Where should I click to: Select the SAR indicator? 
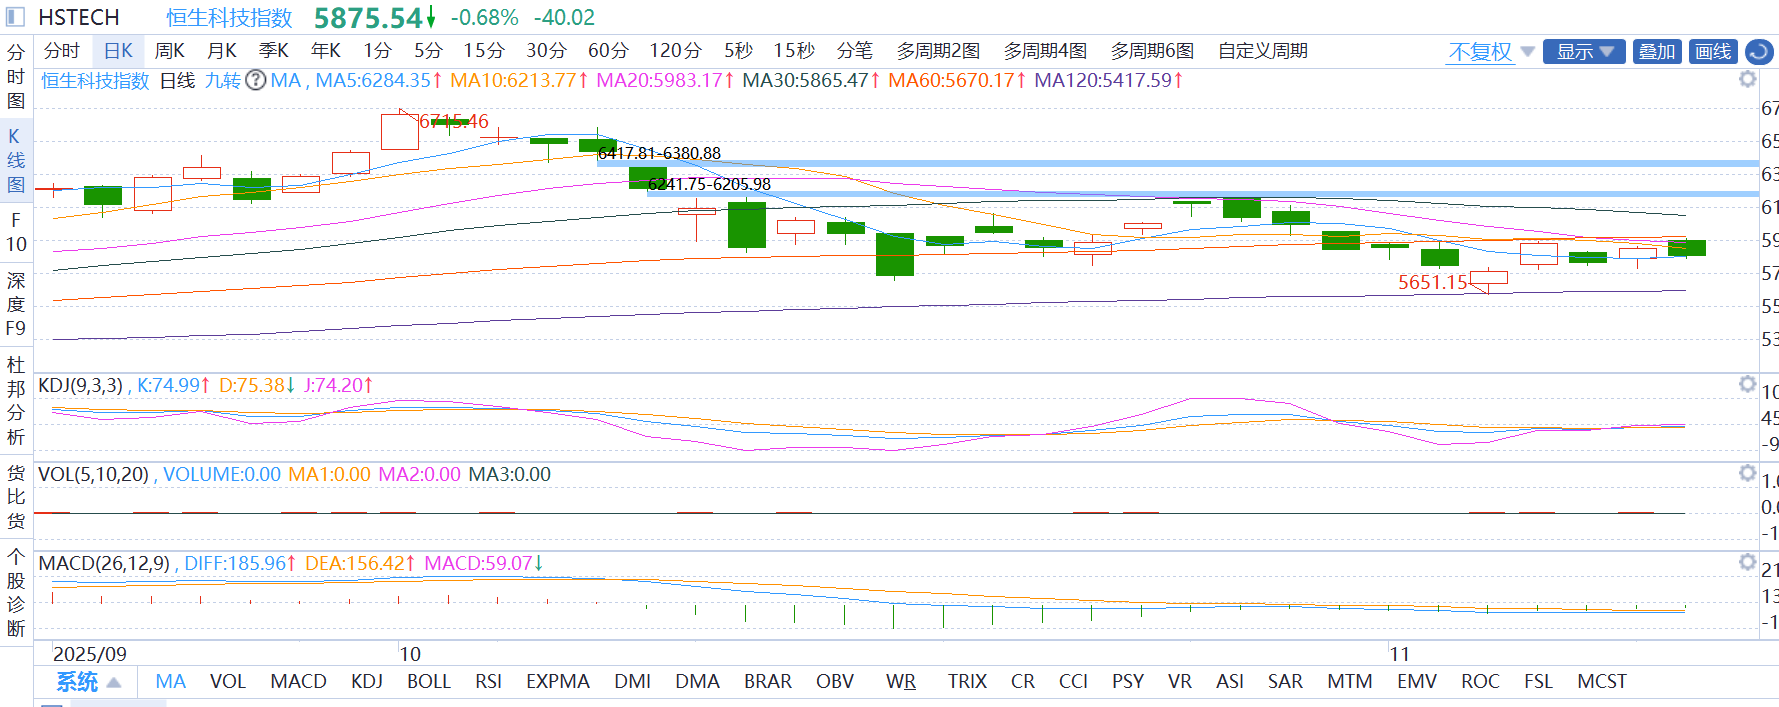click(1285, 682)
